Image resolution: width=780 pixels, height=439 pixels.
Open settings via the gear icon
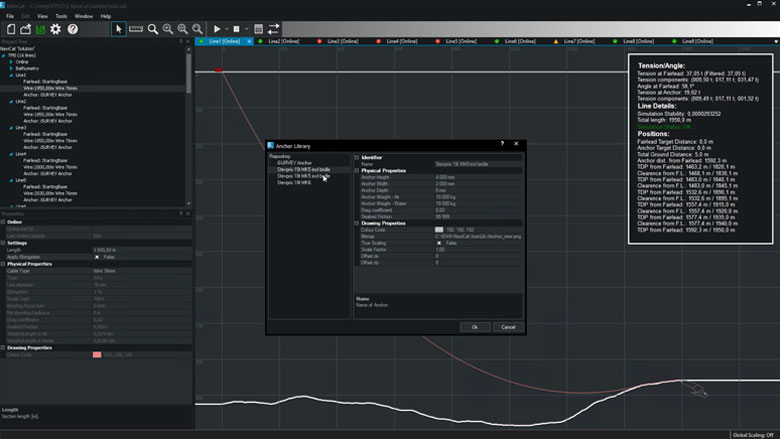[56, 29]
